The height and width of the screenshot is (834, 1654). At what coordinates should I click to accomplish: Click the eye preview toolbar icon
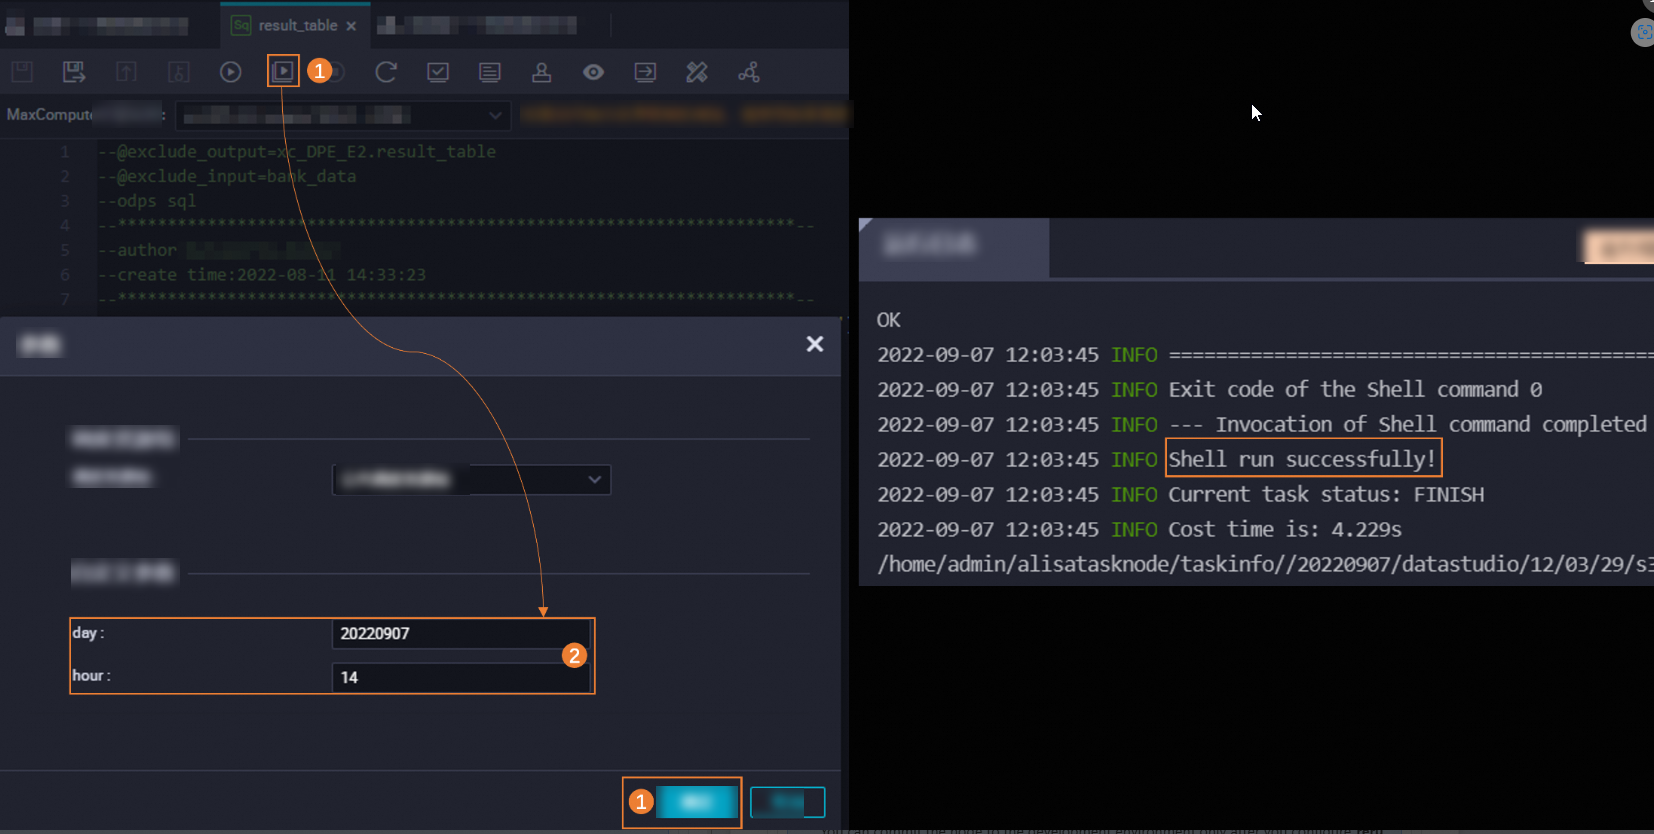(593, 72)
